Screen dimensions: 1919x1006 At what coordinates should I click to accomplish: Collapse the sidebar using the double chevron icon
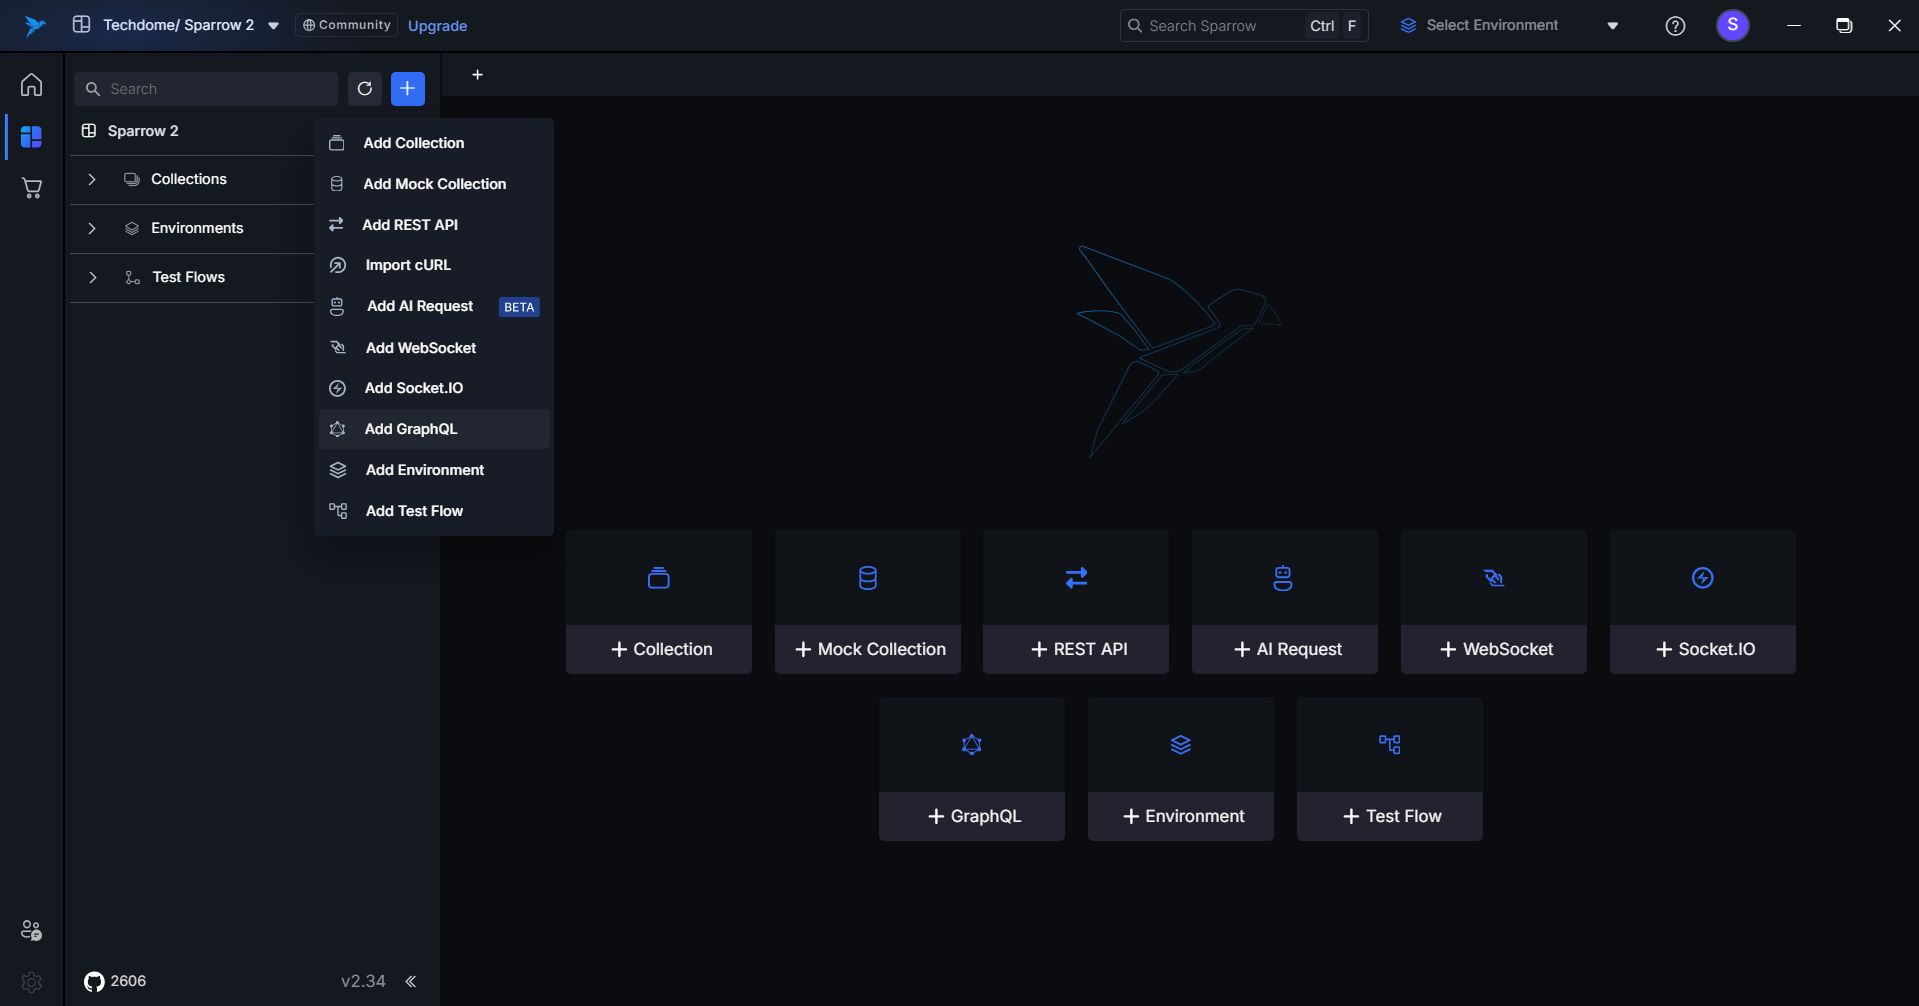tap(410, 981)
